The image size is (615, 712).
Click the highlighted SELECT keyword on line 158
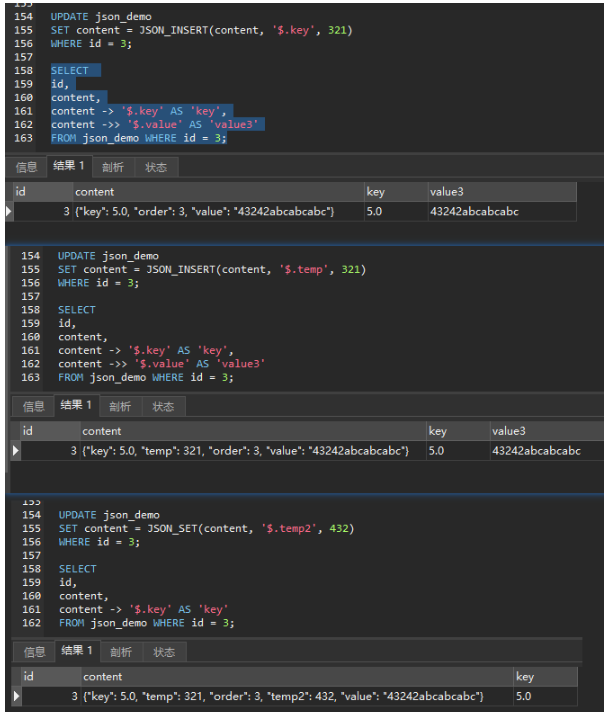click(69, 71)
